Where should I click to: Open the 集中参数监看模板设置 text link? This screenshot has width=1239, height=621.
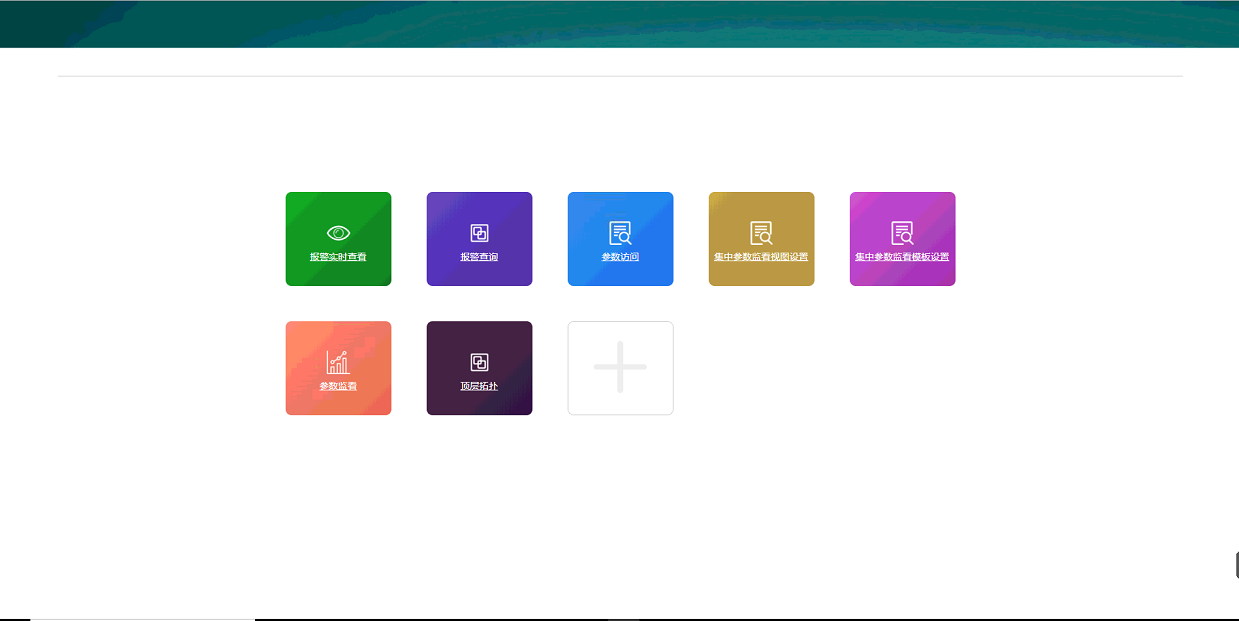902,257
